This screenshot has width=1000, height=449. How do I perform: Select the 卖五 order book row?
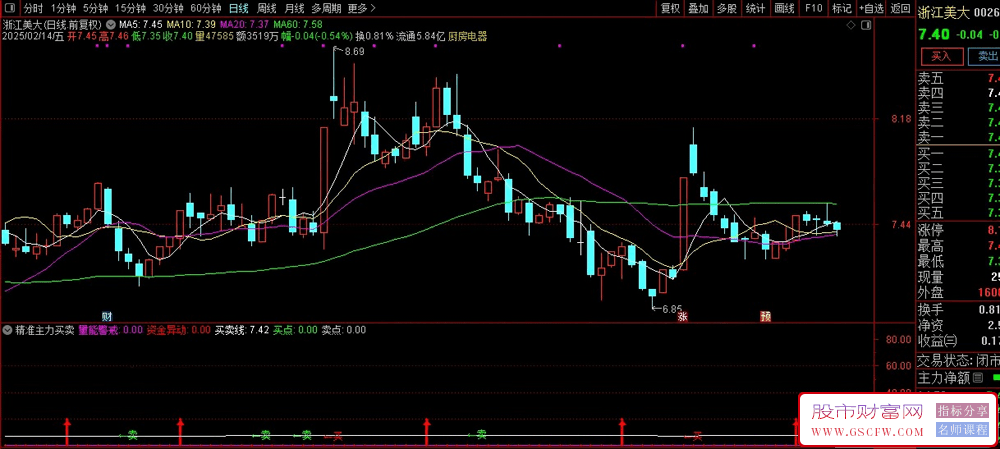(x=959, y=80)
